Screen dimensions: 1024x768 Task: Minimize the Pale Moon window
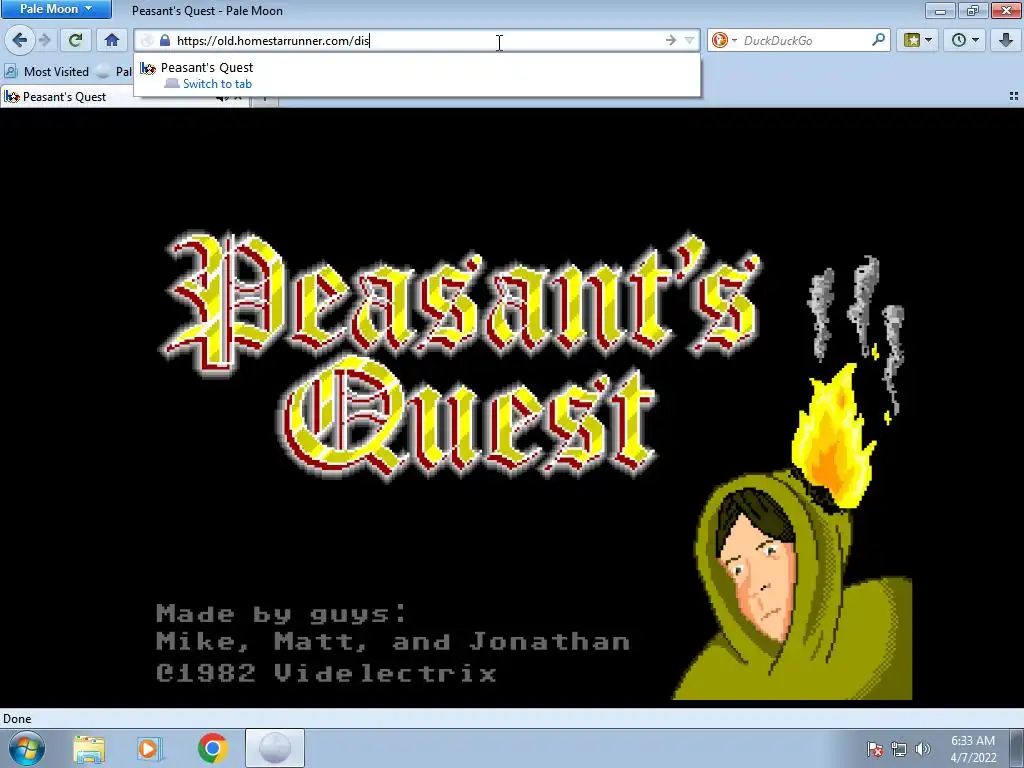pyautogui.click(x=940, y=10)
